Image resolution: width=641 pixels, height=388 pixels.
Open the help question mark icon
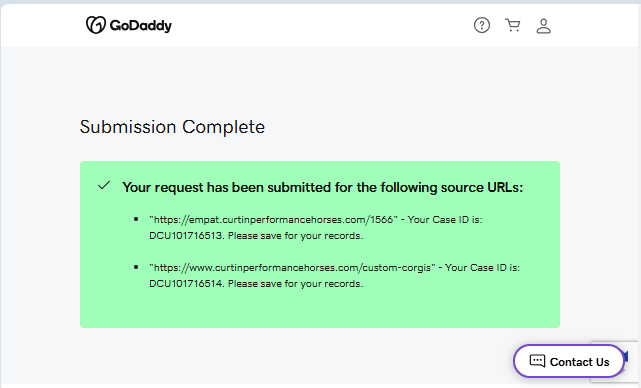coord(482,25)
